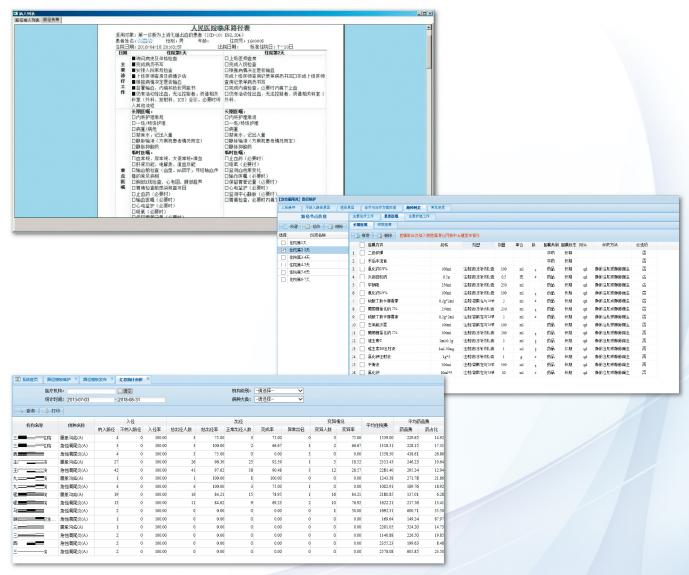Uncheck the selected second stage checkbox
This screenshot has height=575, width=689.
coord(283,250)
